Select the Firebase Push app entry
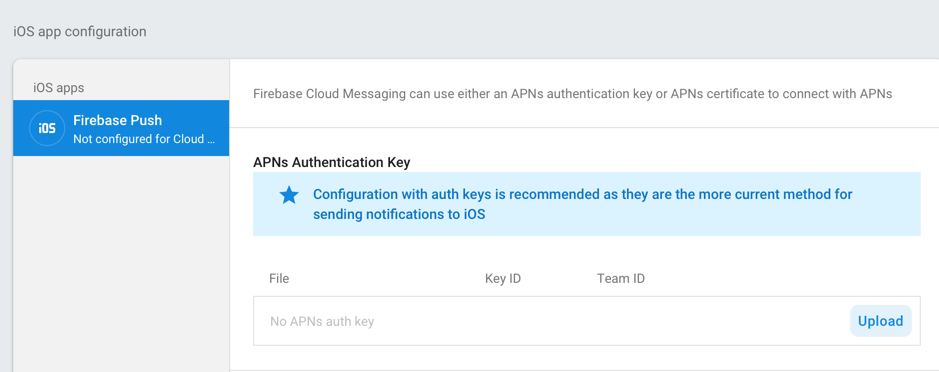Screen dimensions: 939x372 [x=121, y=128]
